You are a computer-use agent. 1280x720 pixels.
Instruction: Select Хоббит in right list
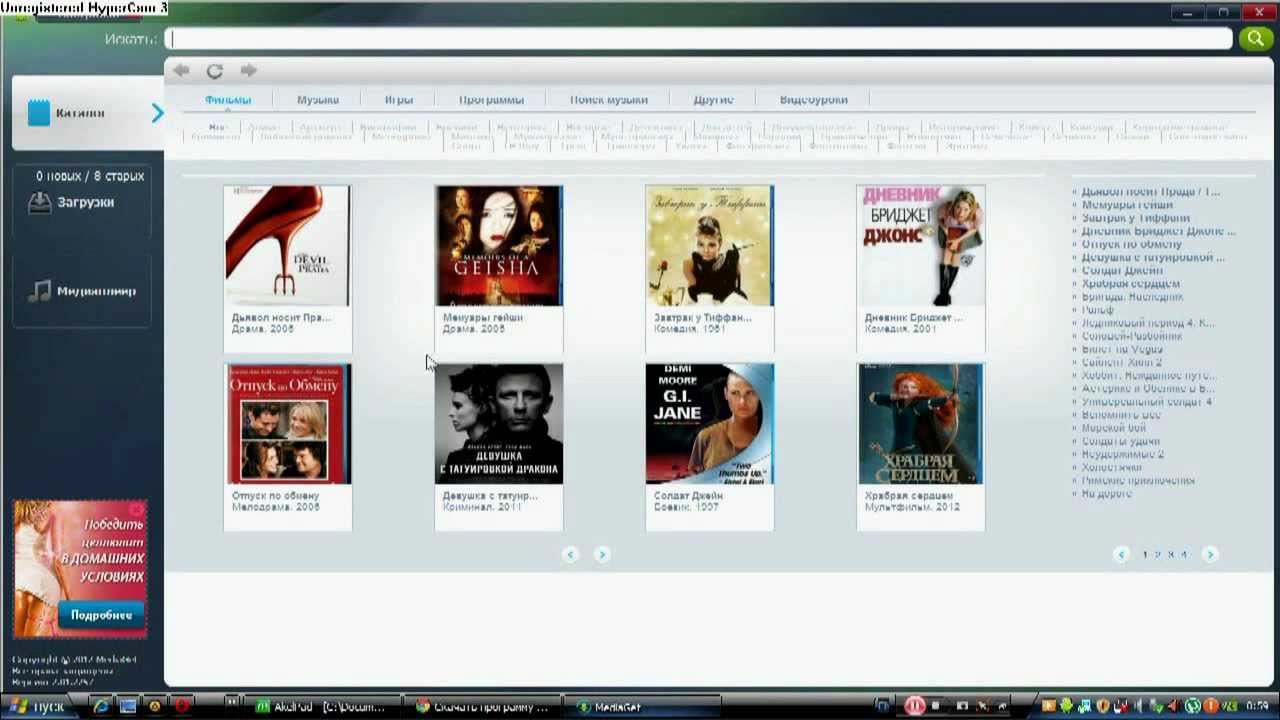[x=1148, y=375]
